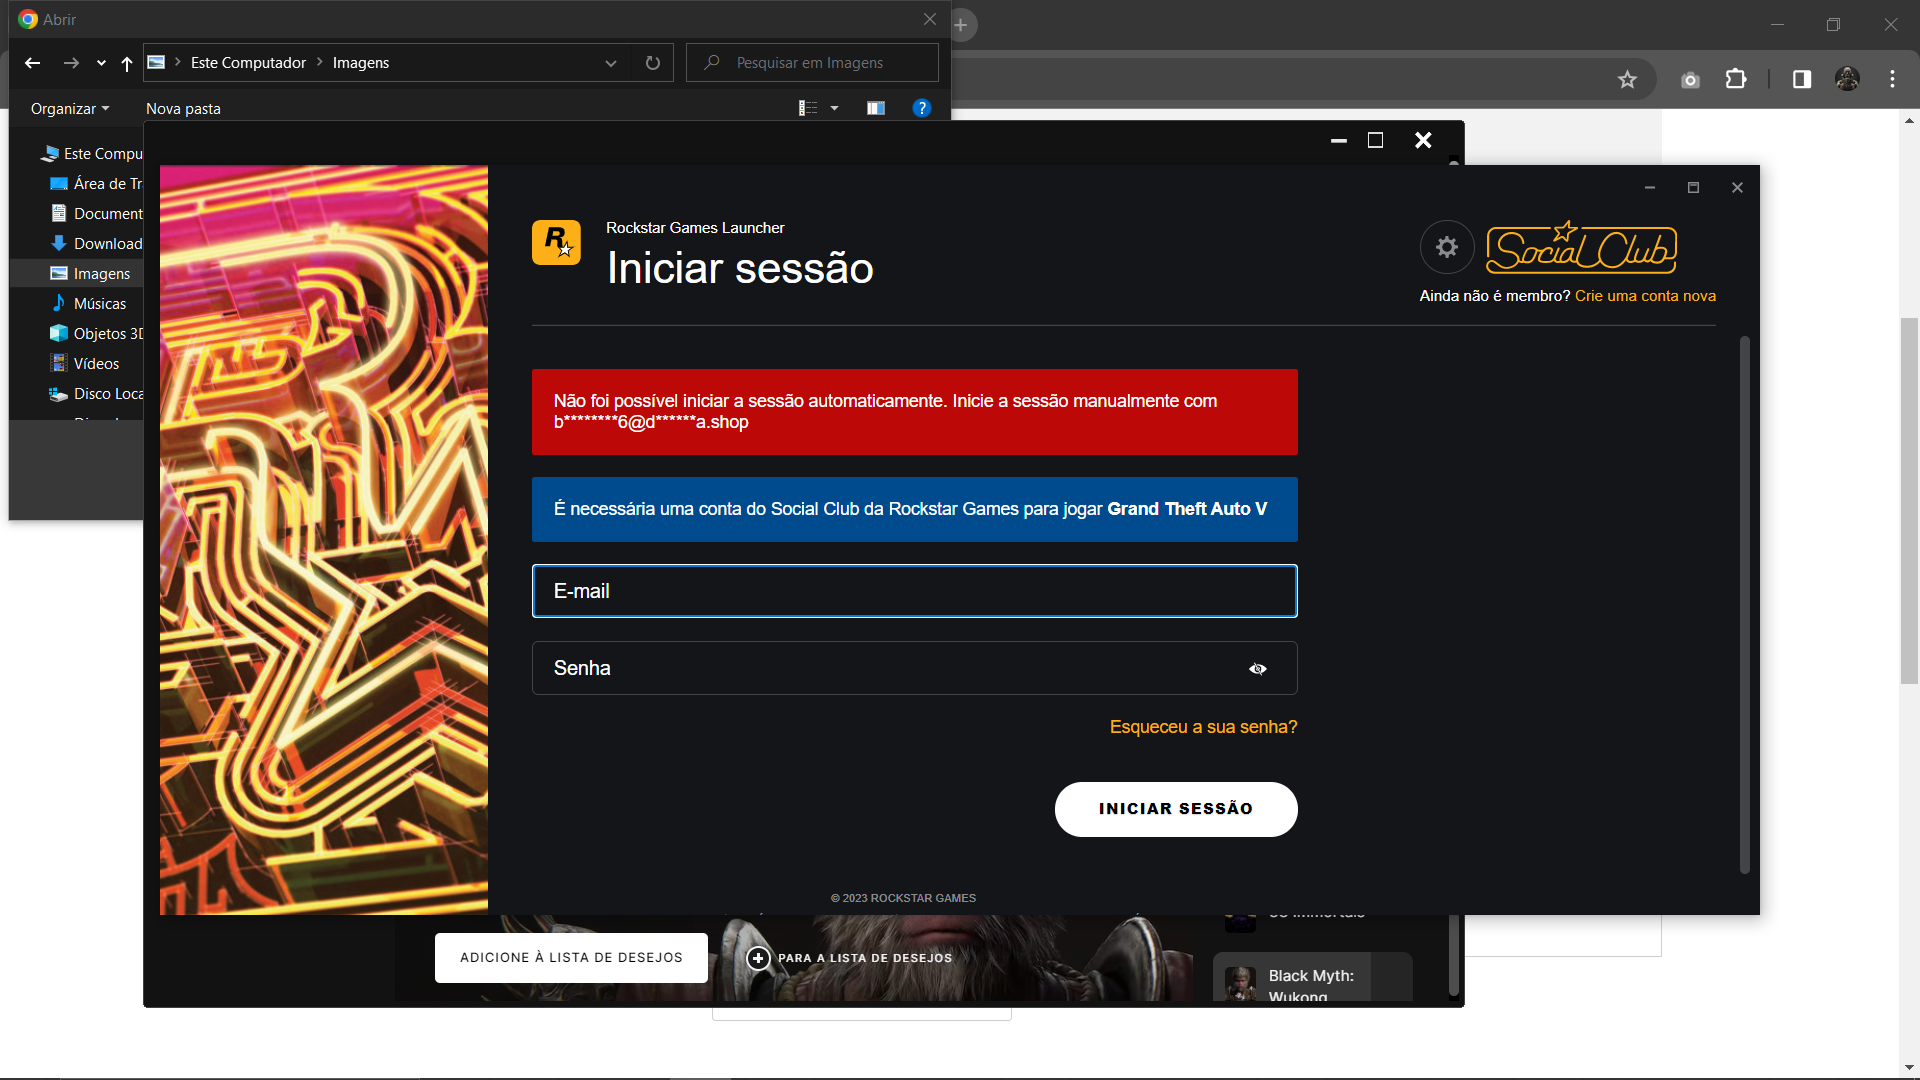Expand the file browser view options dropdown

(833, 108)
